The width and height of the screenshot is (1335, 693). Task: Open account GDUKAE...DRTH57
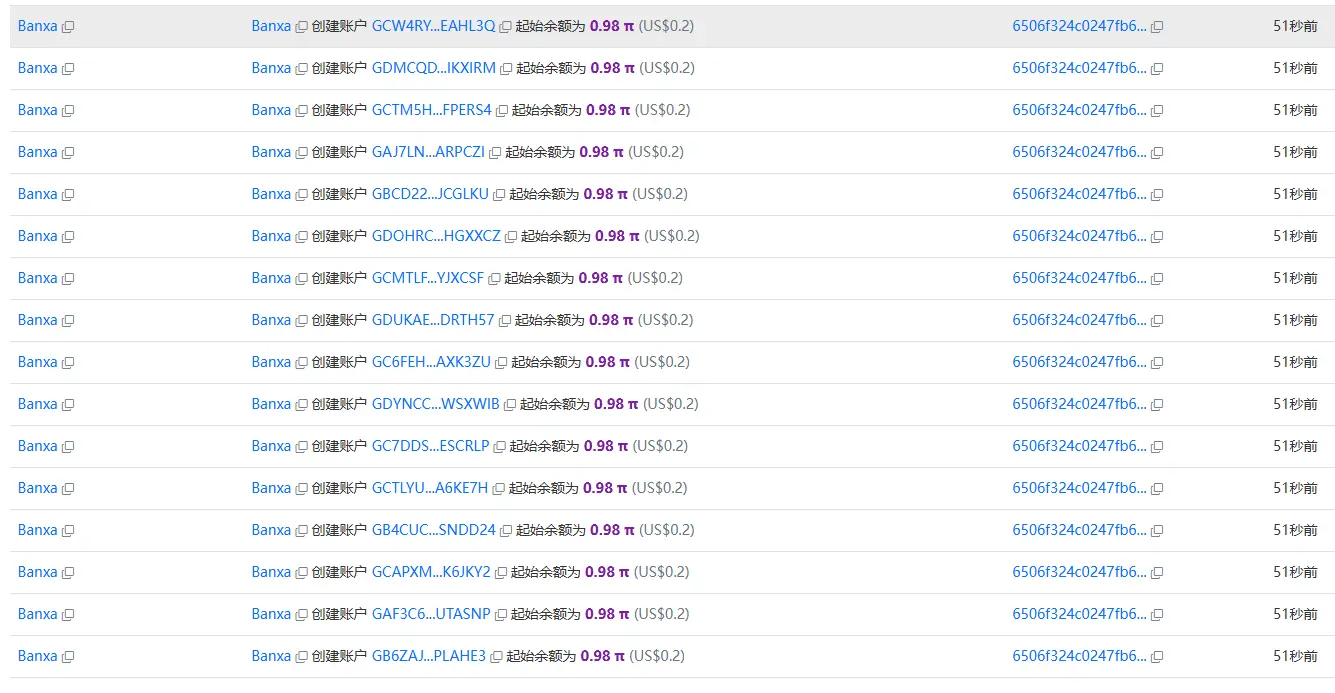[433, 320]
